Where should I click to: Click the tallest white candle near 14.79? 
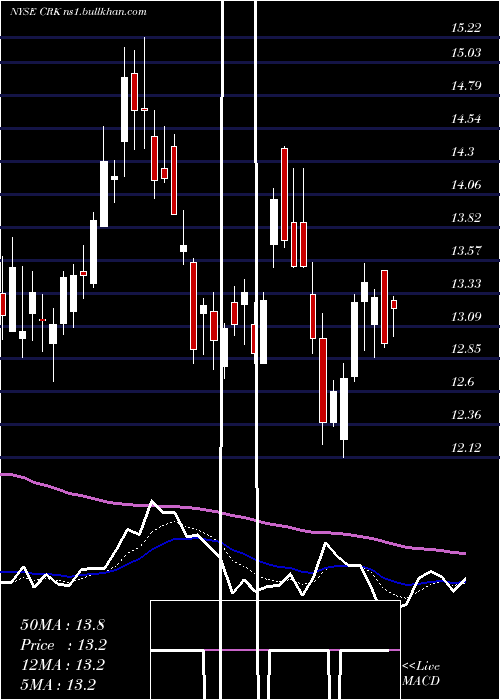point(125,109)
